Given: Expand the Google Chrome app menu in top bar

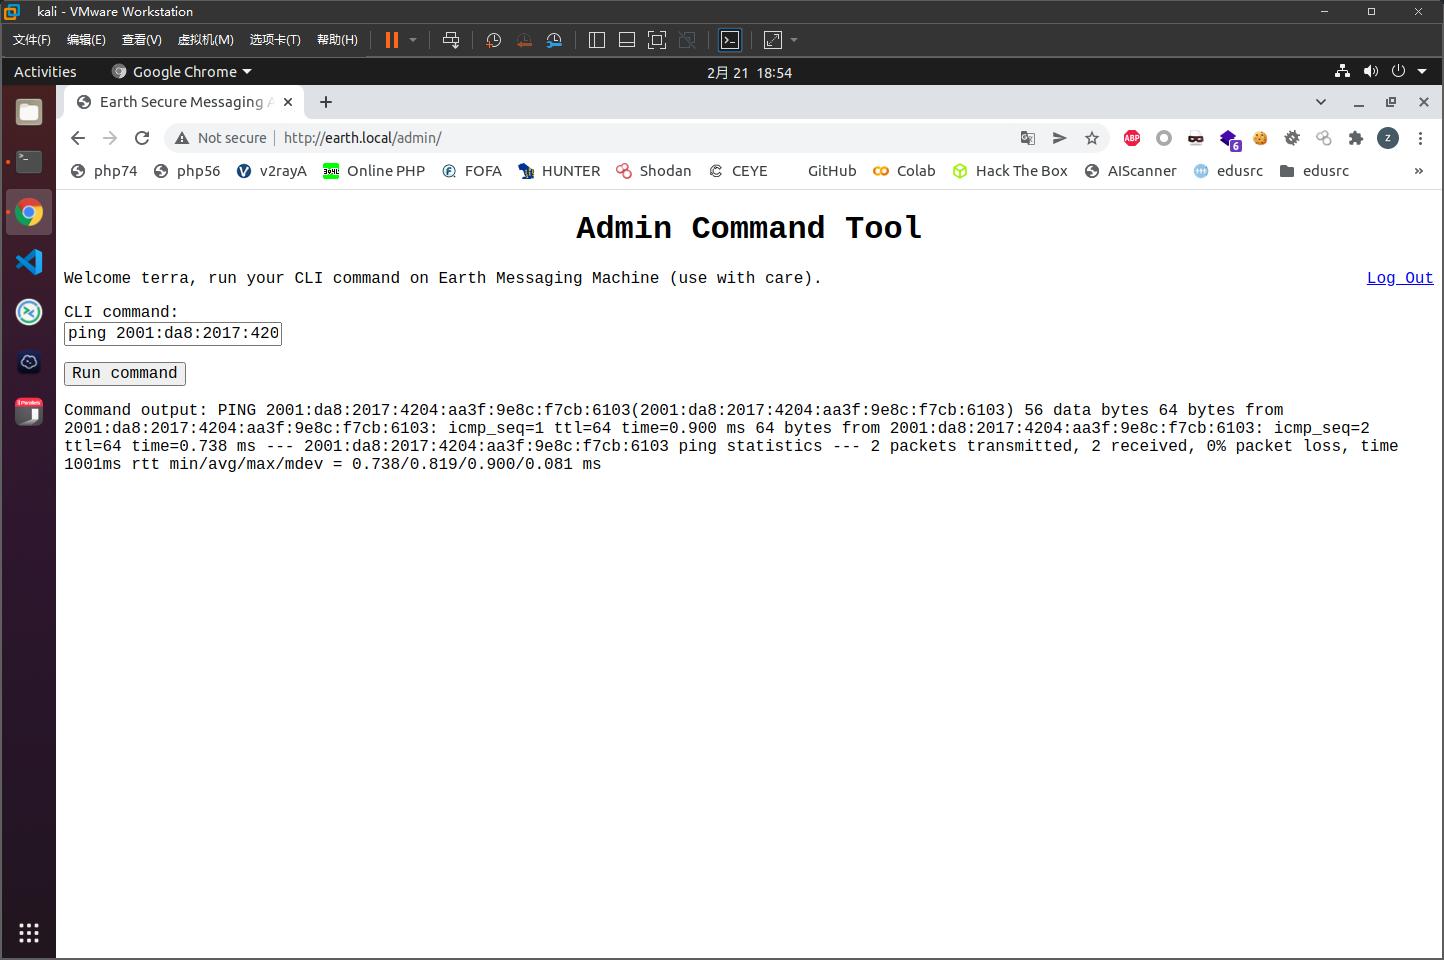Looking at the screenshot, I should [182, 72].
